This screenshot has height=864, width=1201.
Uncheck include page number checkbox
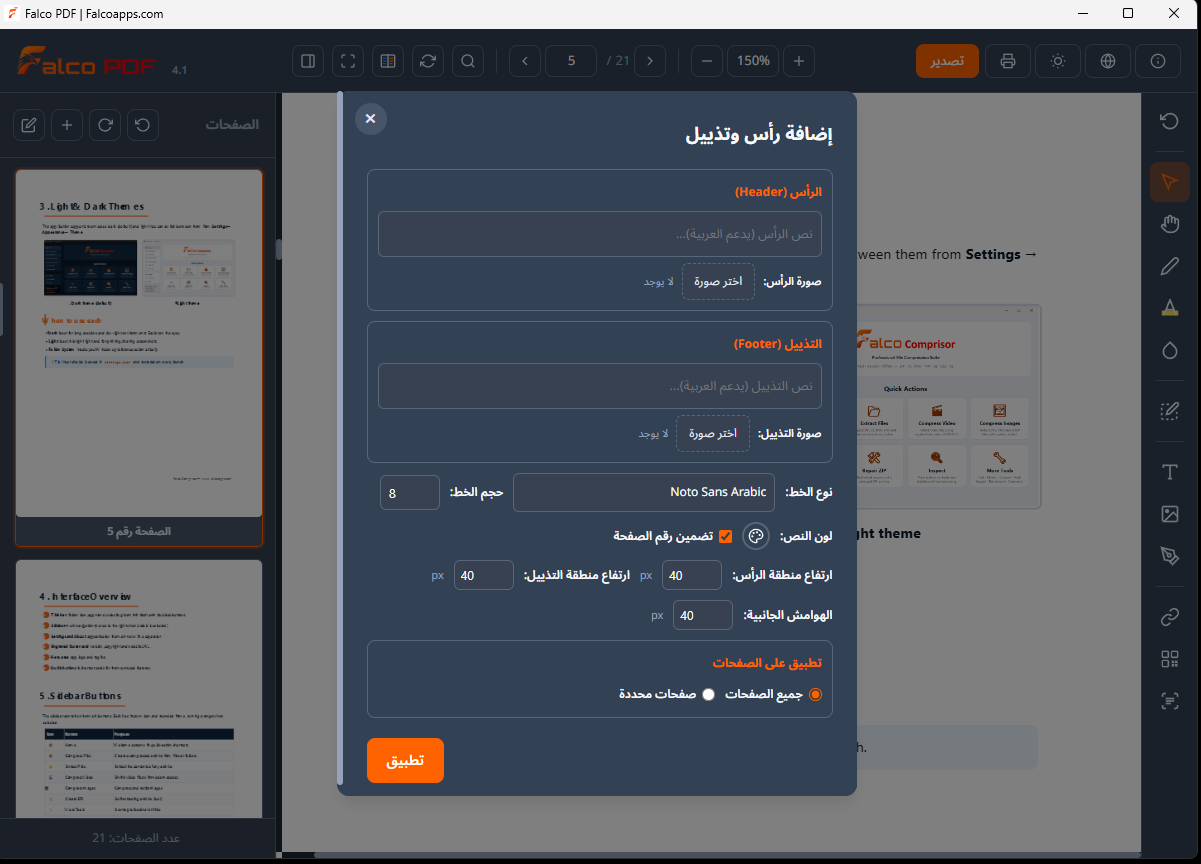[x=726, y=536]
